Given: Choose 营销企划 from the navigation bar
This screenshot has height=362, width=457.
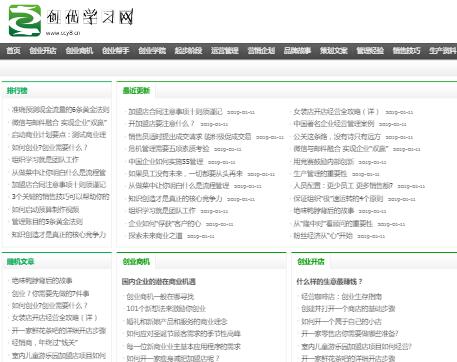Looking at the screenshot, I should click(261, 51).
